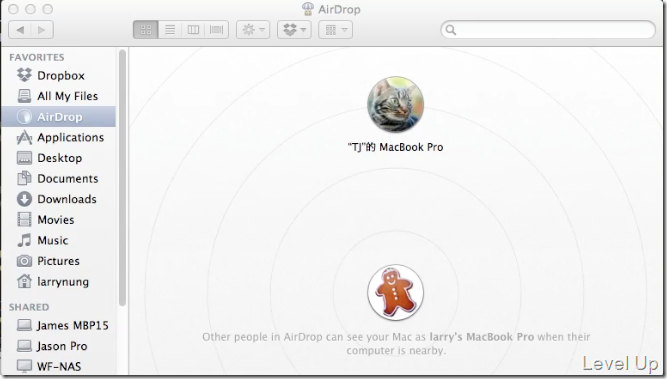Click the SHARED section header
This screenshot has width=667, height=379.
pyautogui.click(x=29, y=307)
